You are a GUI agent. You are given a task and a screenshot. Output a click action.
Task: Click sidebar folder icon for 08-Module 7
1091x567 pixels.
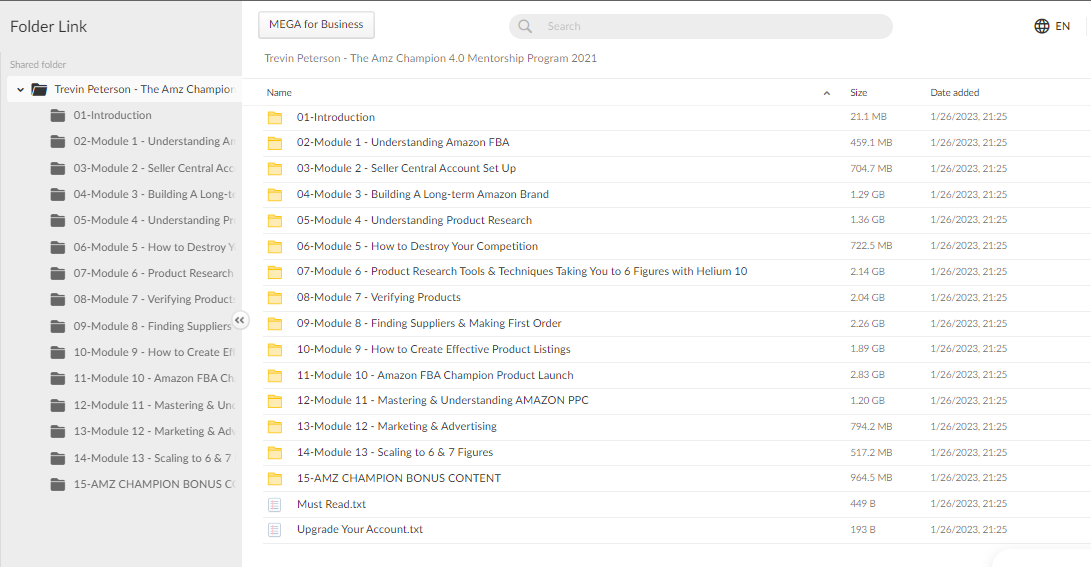pos(58,300)
